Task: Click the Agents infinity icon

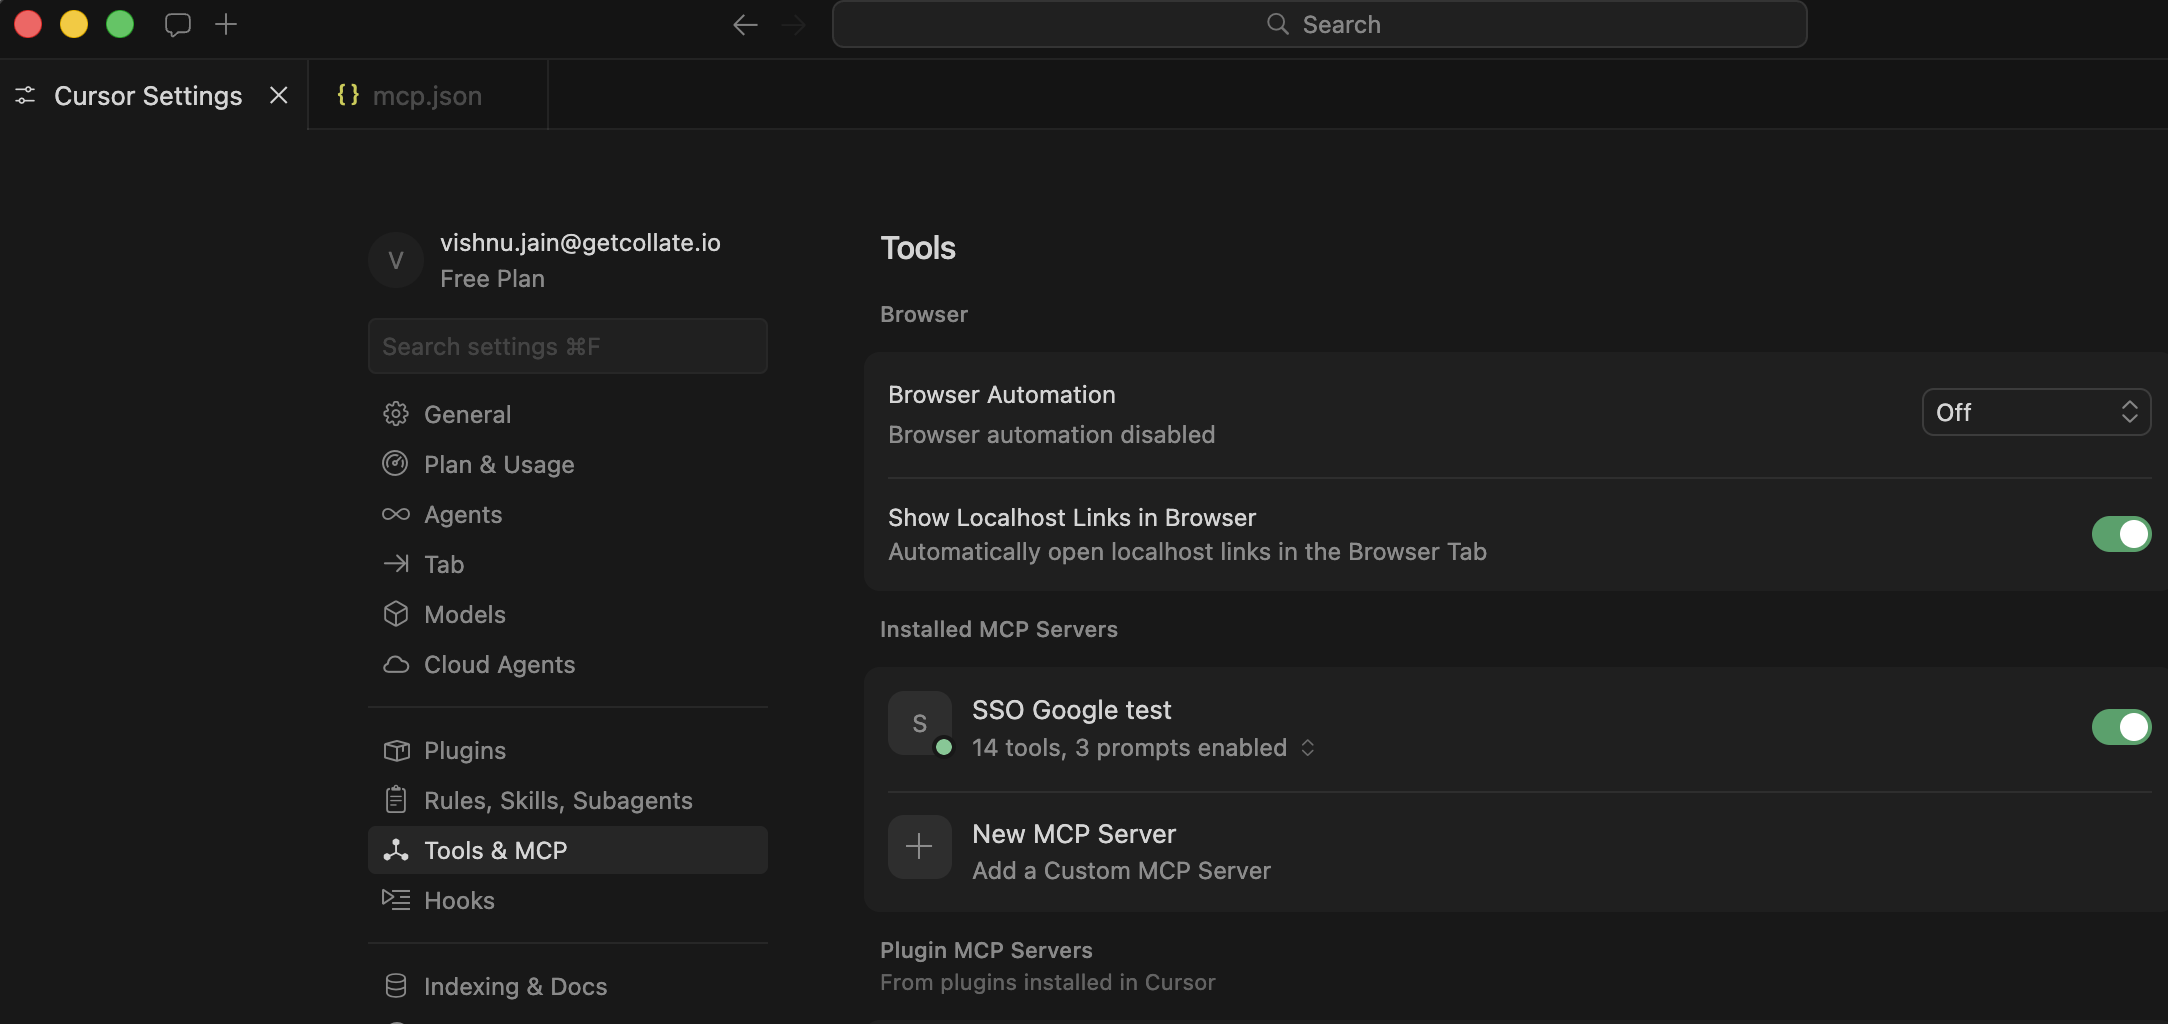Action: (396, 514)
